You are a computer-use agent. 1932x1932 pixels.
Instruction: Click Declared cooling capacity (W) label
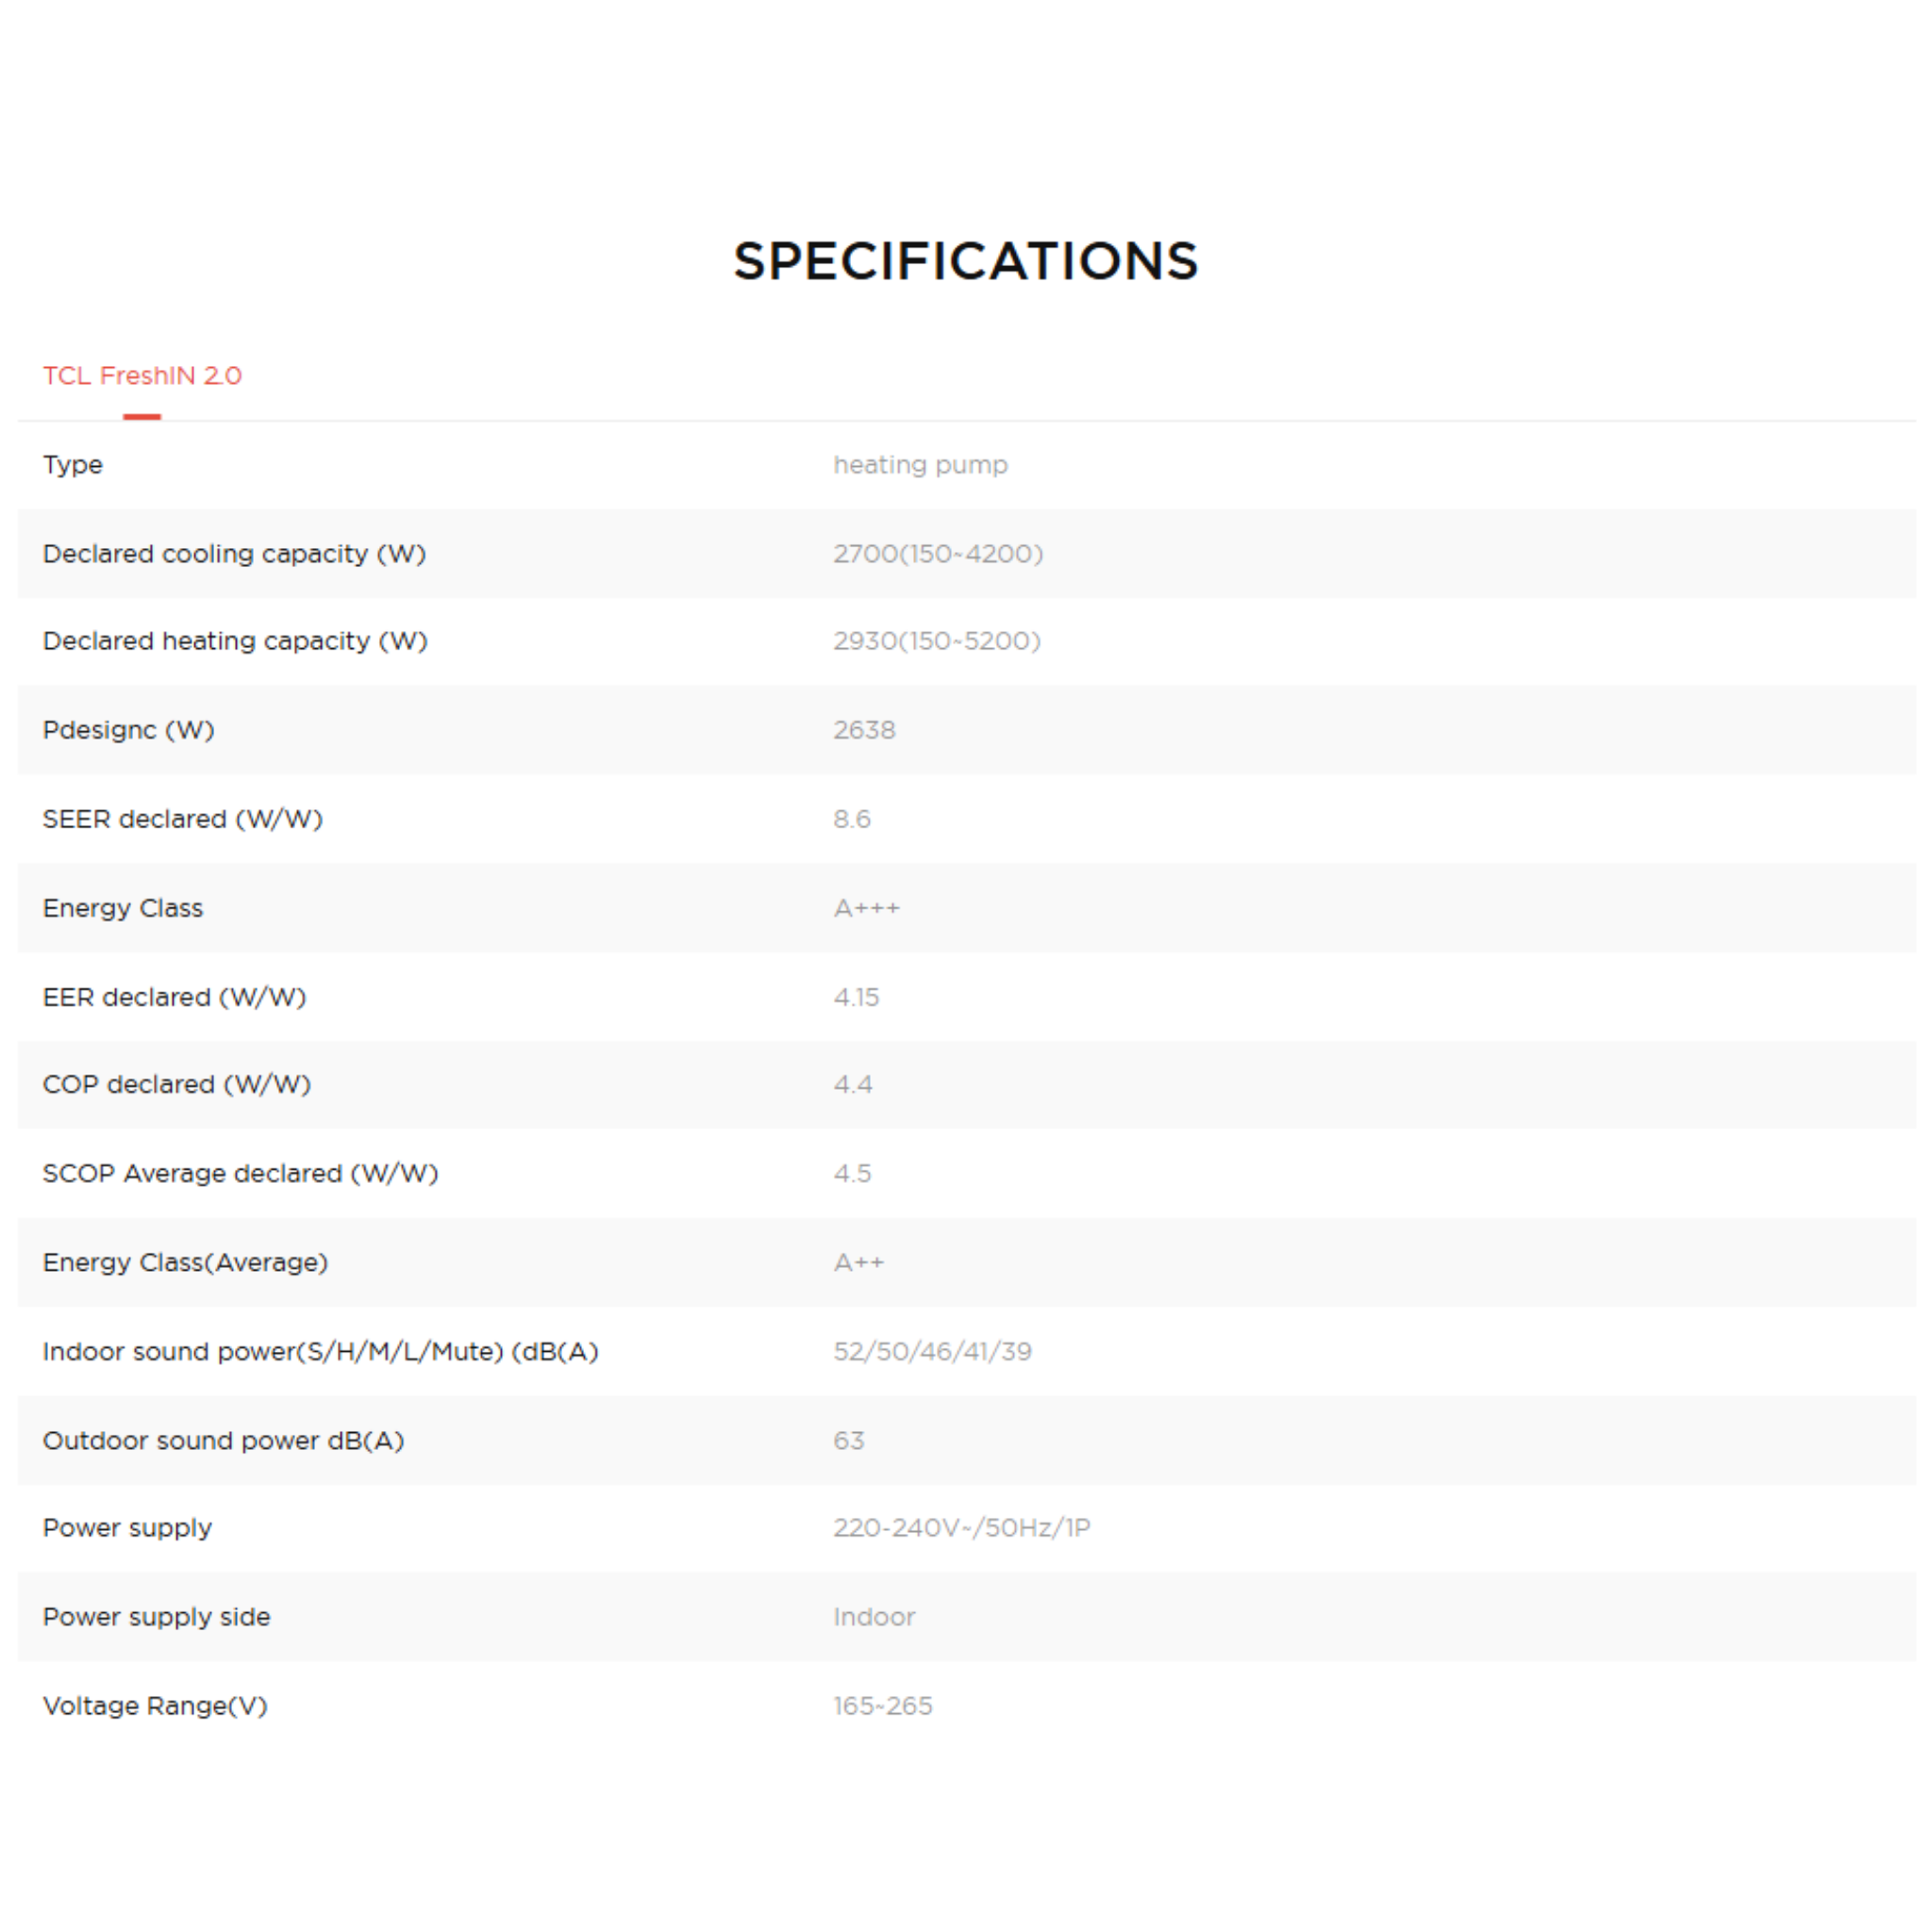234,554
